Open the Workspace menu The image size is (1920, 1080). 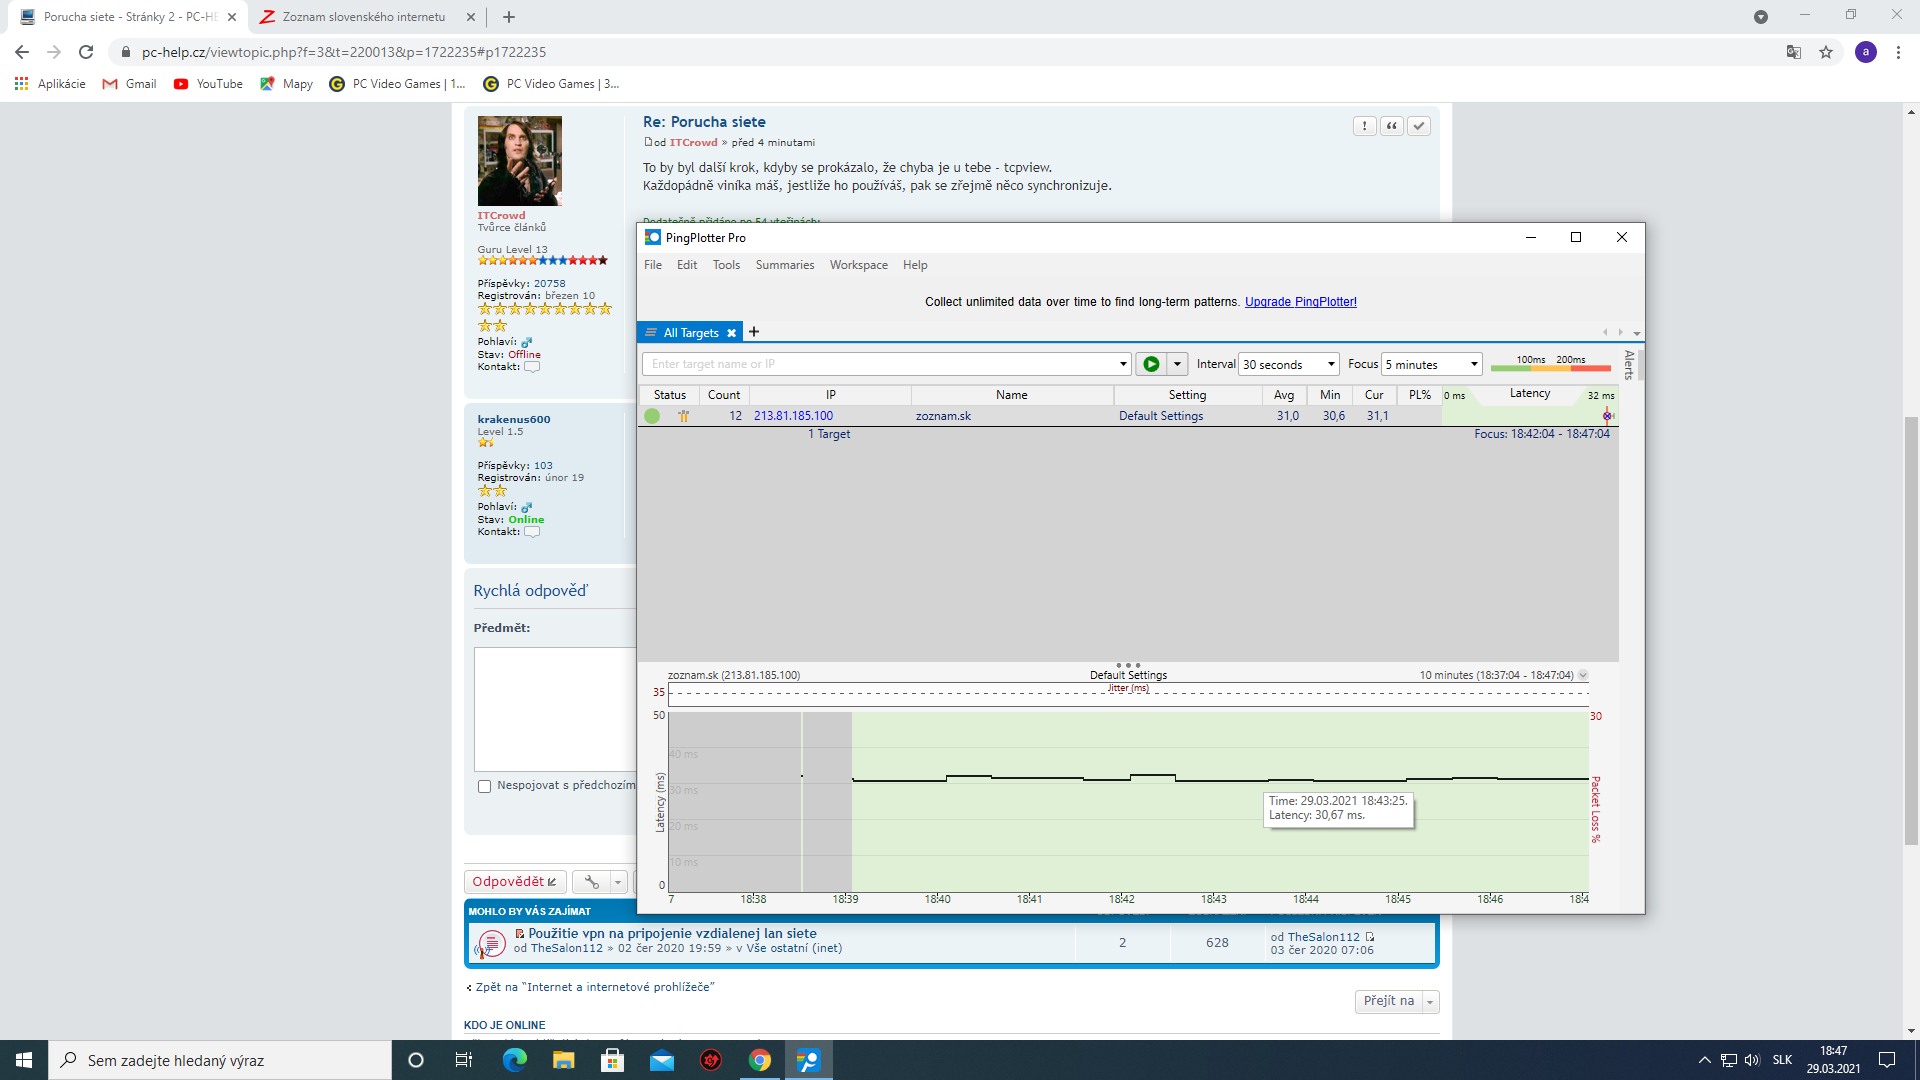point(858,265)
